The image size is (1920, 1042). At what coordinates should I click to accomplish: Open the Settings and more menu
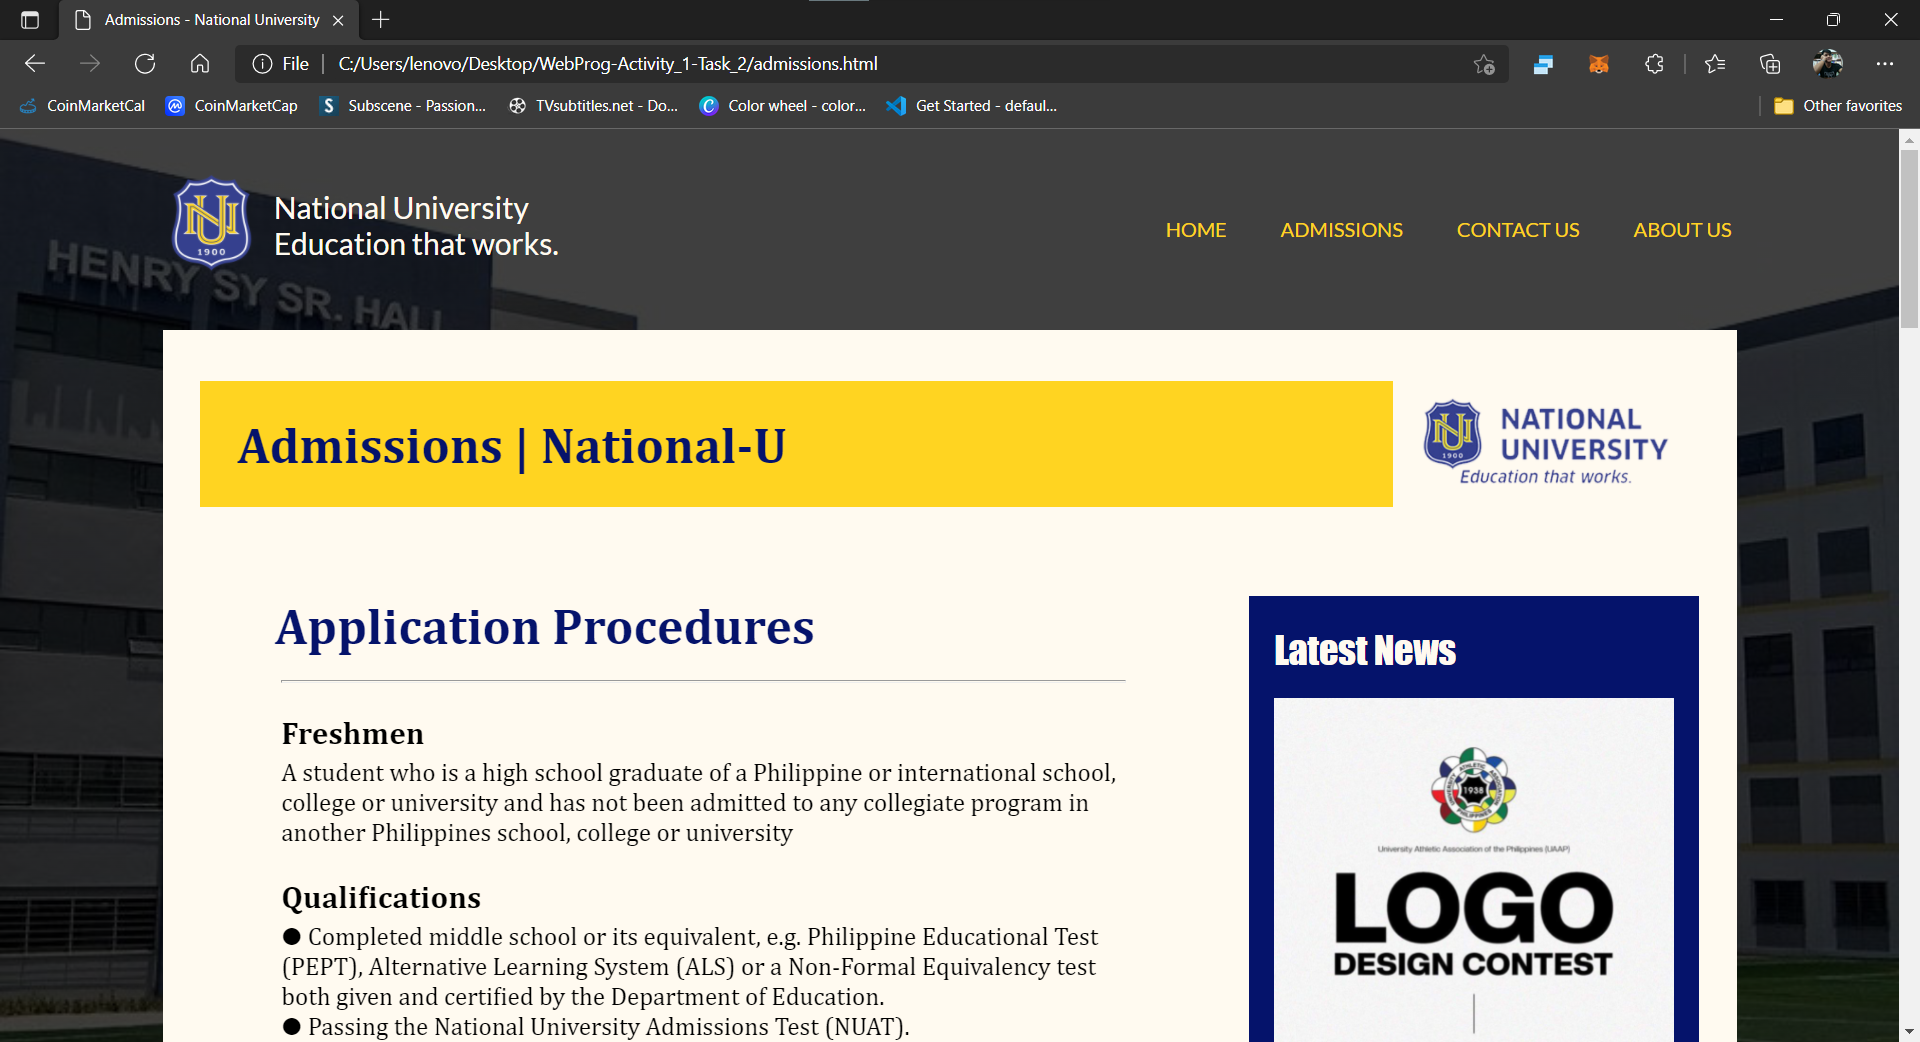(x=1886, y=63)
